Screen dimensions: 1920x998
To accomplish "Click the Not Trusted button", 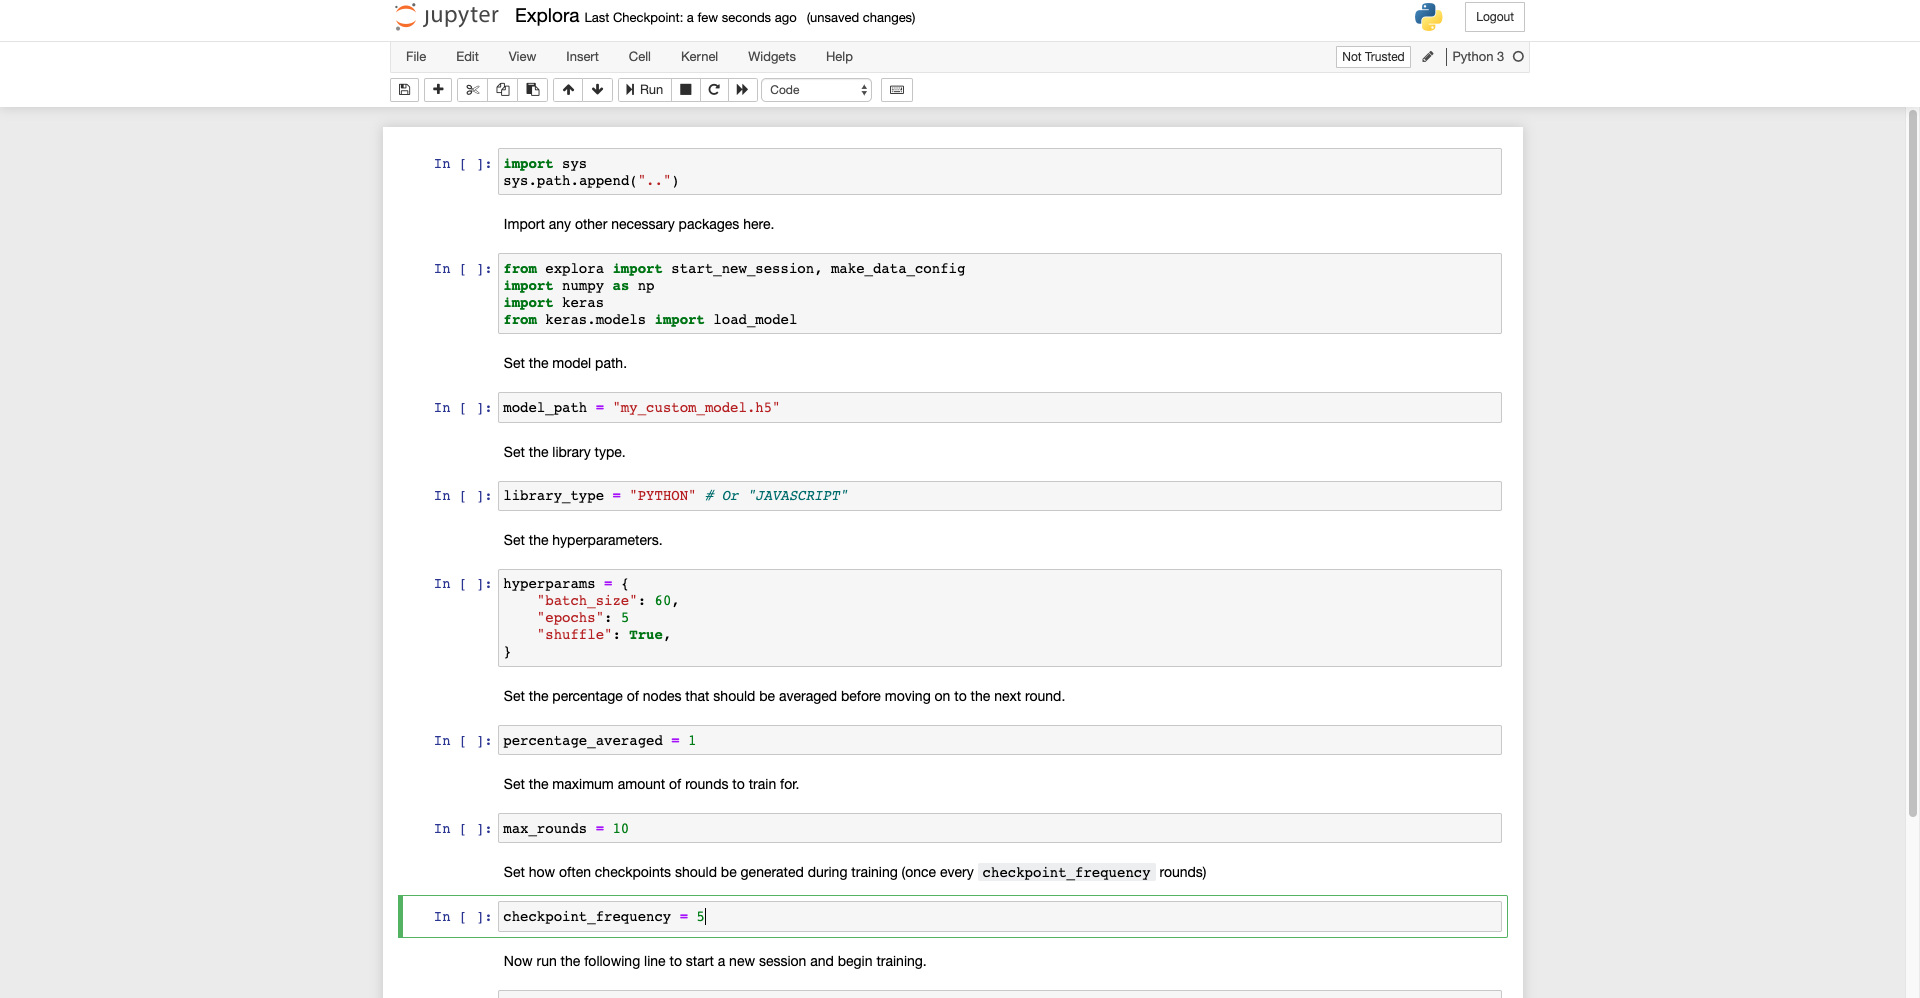I will point(1373,57).
